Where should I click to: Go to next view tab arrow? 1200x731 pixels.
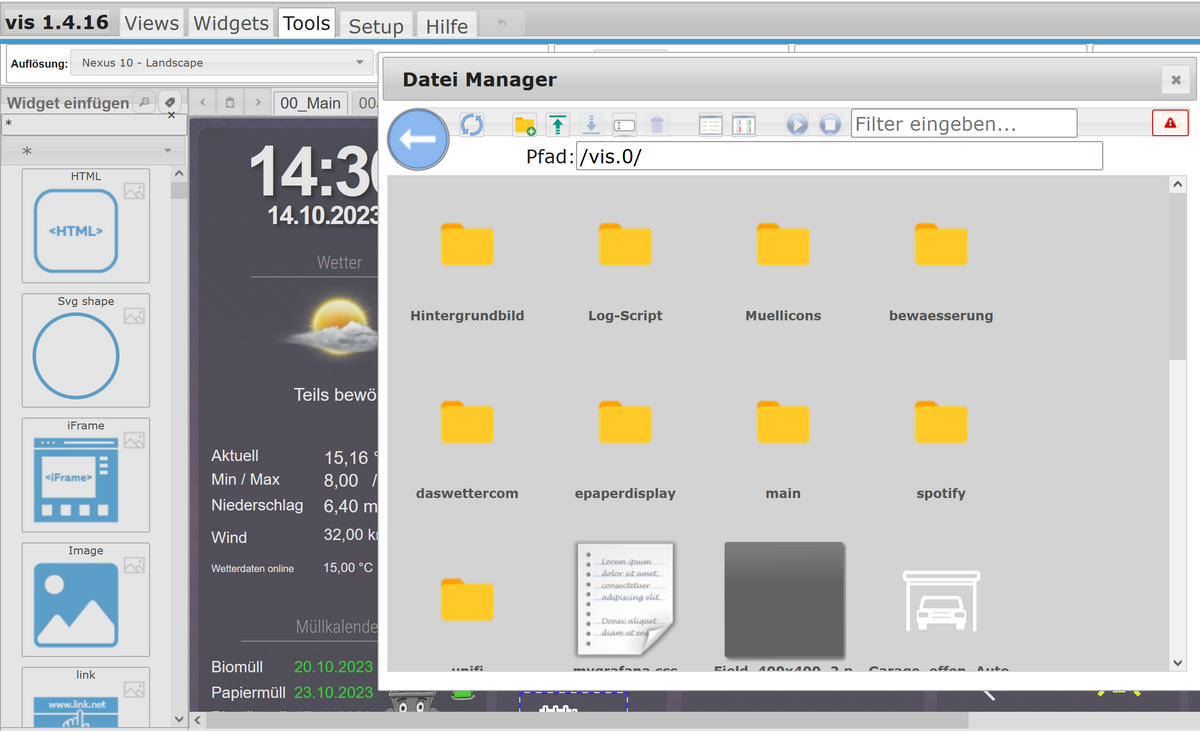258,102
